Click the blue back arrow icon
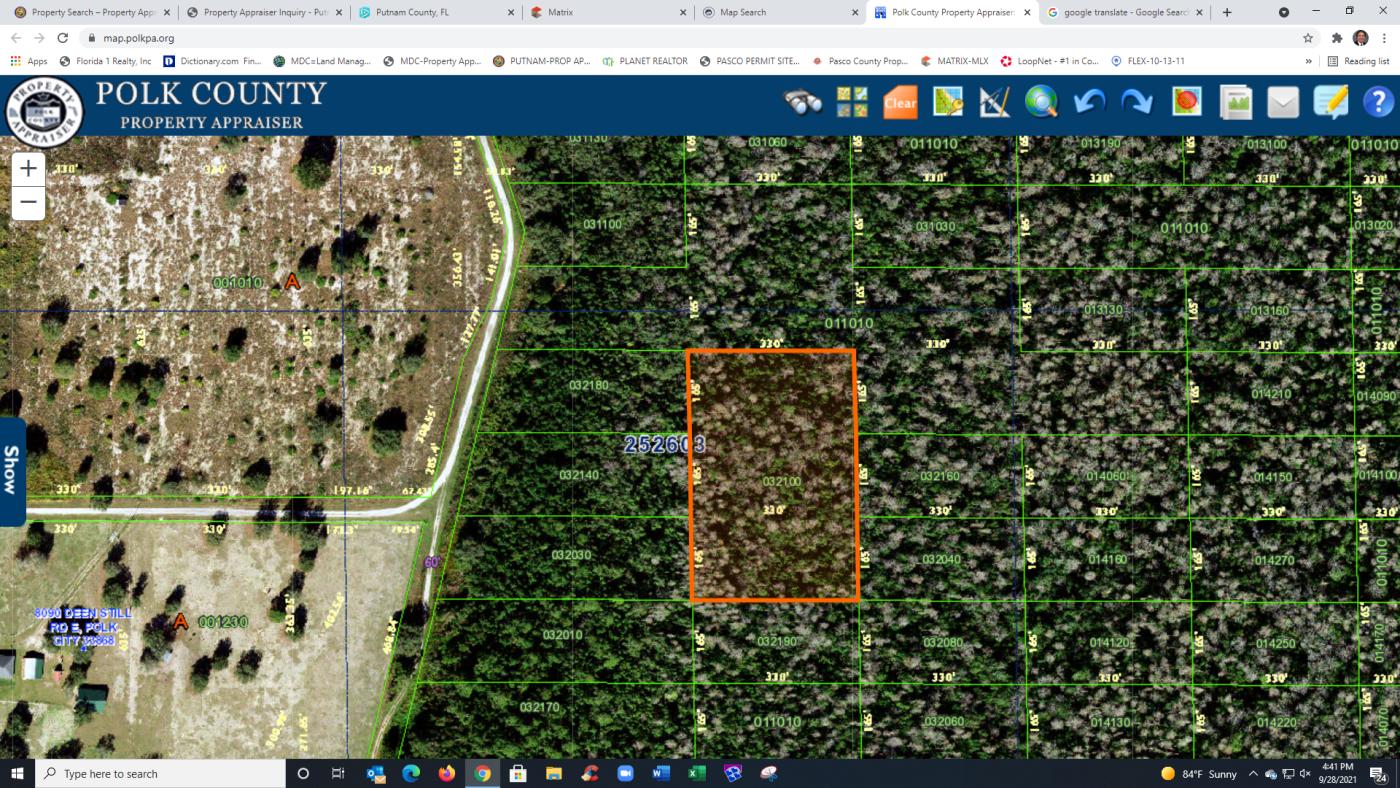 [1090, 102]
